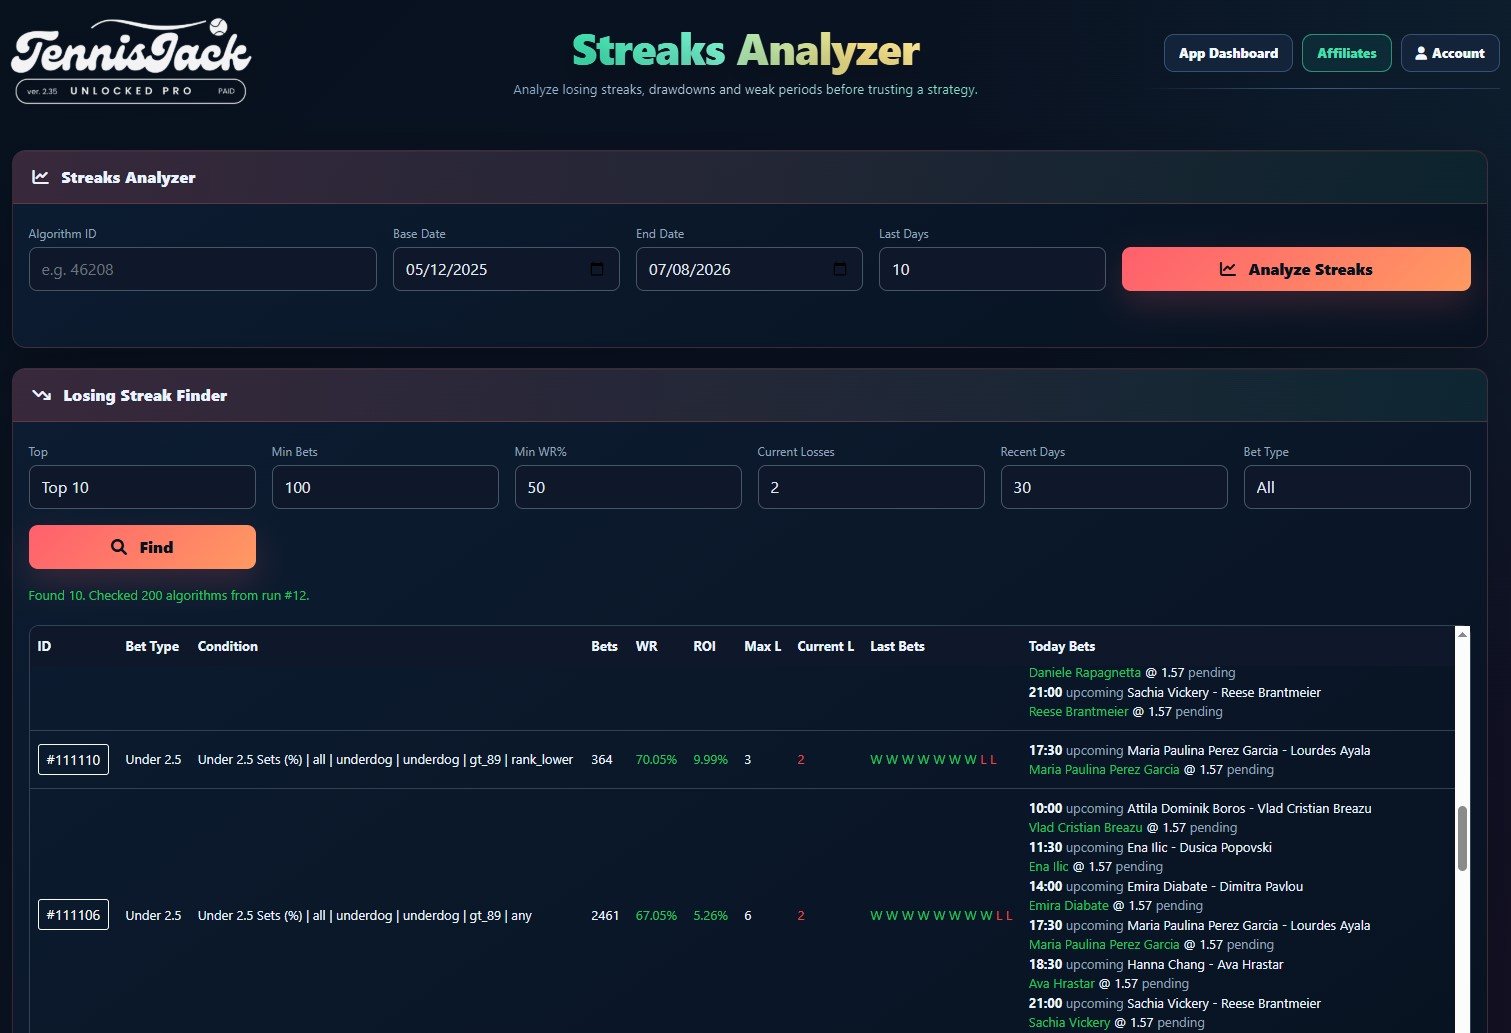
Task: Open the Account menu
Action: (x=1449, y=53)
